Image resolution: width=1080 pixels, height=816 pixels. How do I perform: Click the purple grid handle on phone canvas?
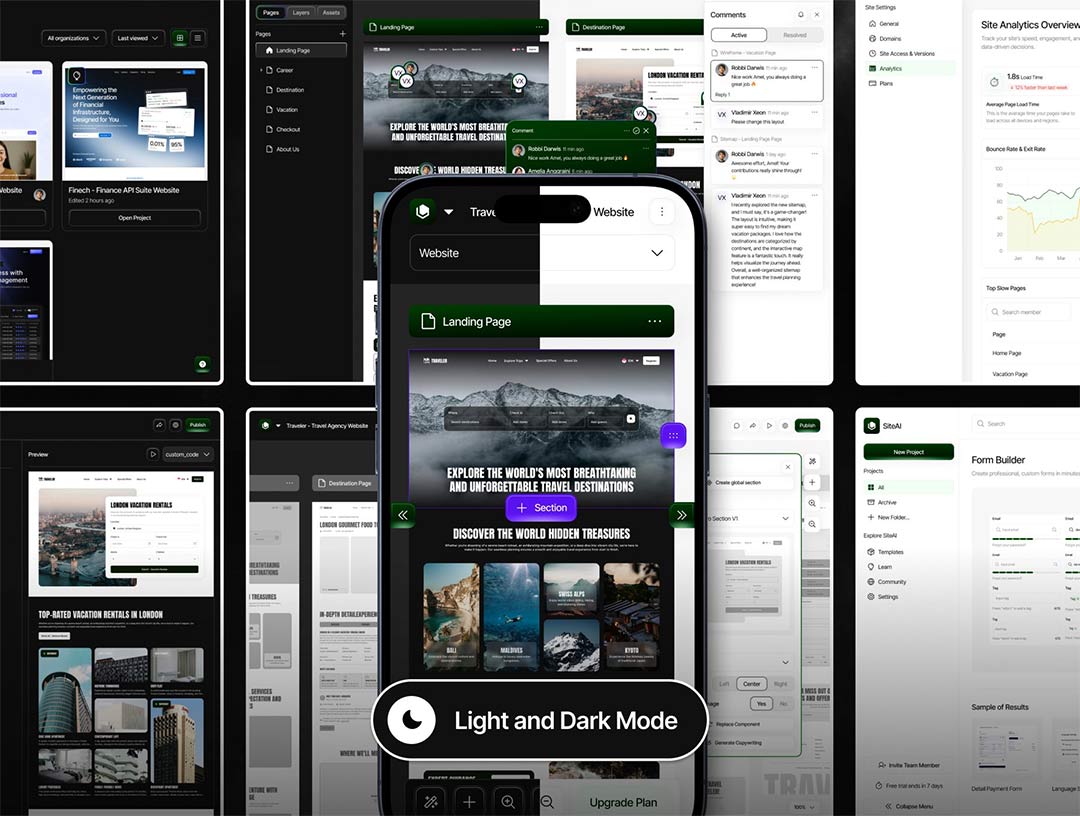(x=673, y=435)
